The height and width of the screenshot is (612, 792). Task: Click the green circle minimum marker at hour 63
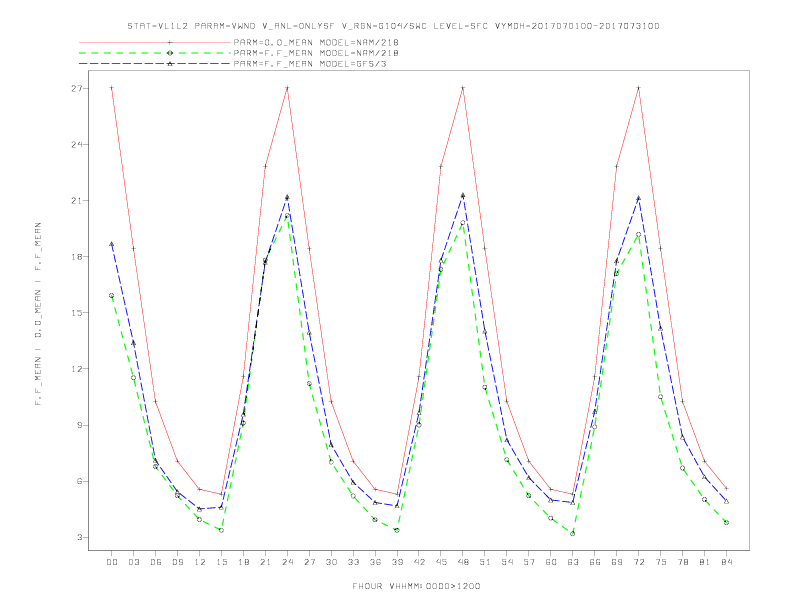coord(572,533)
